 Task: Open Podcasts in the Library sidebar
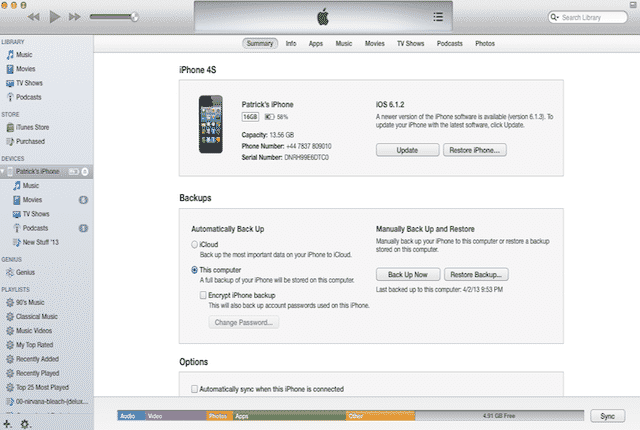coord(24,97)
